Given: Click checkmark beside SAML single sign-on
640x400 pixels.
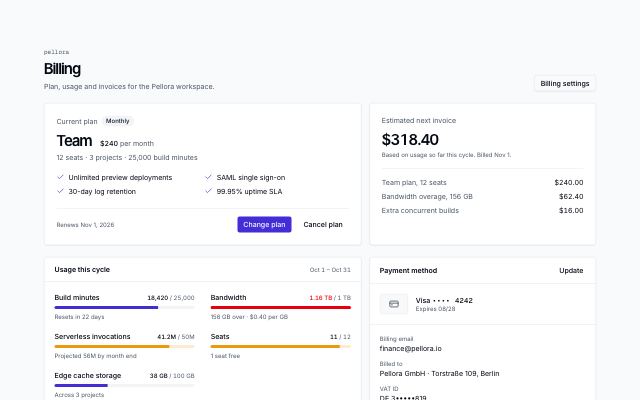Looking at the screenshot, I should tap(208, 177).
